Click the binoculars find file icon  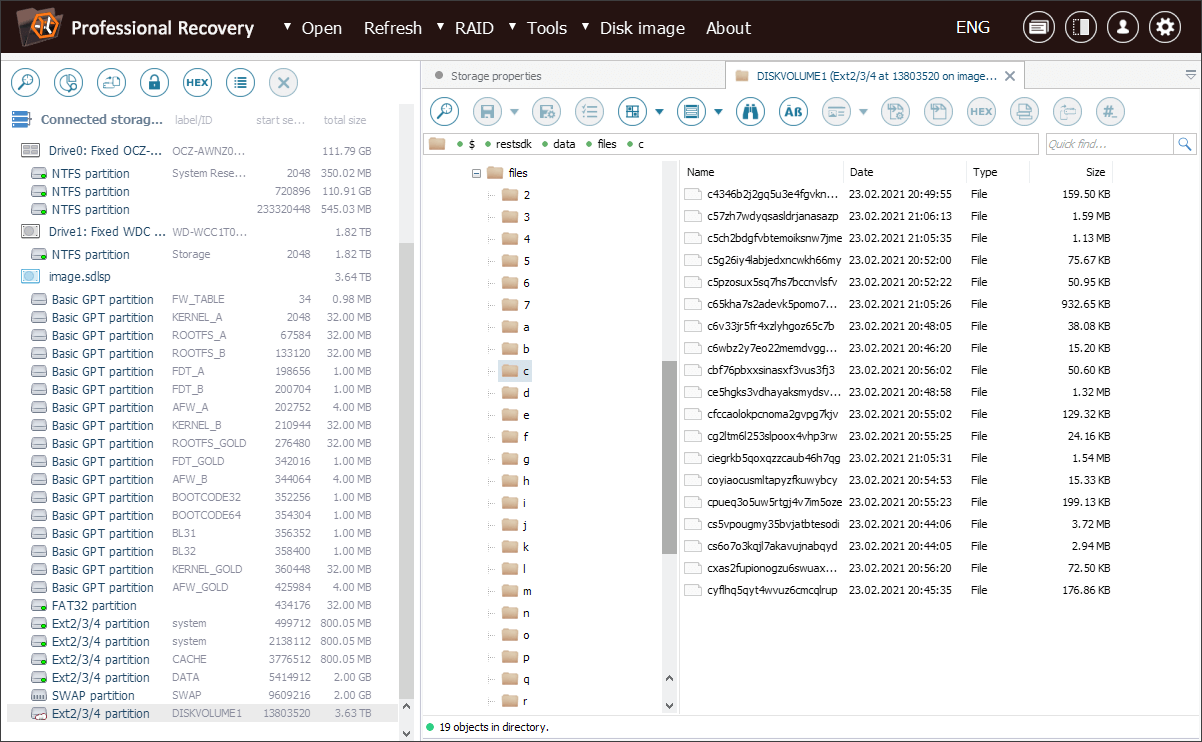coord(750,111)
